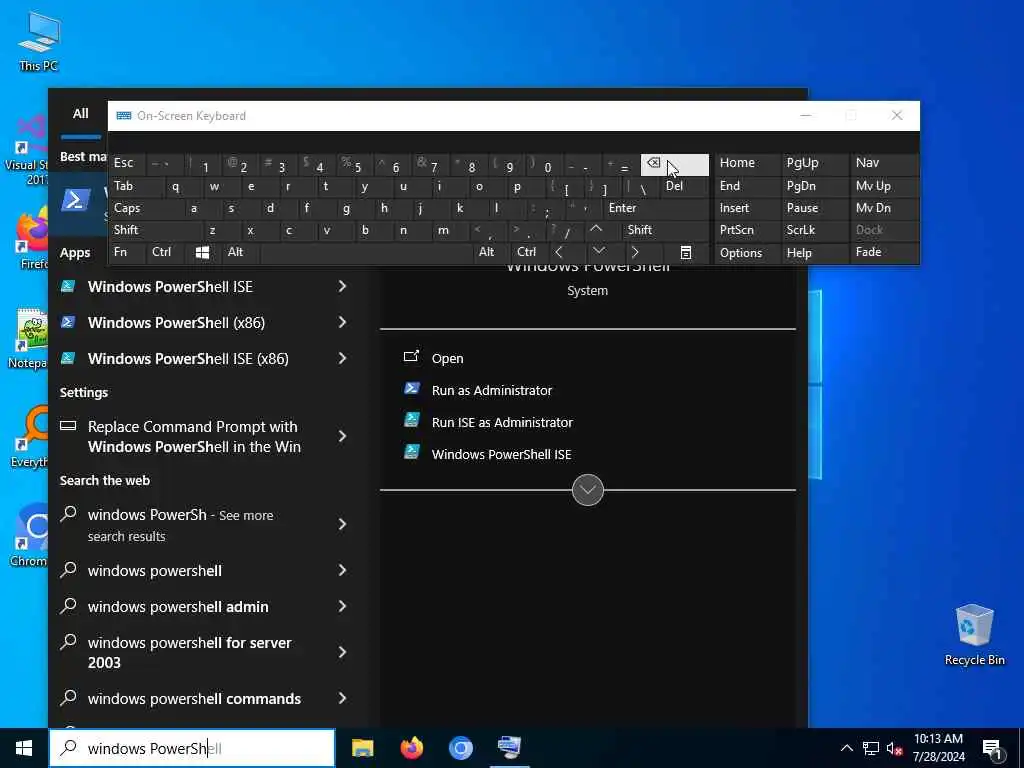This screenshot has width=1024, height=768.
Task: Toggle the right Shift key
Action: pyautogui.click(x=665, y=230)
